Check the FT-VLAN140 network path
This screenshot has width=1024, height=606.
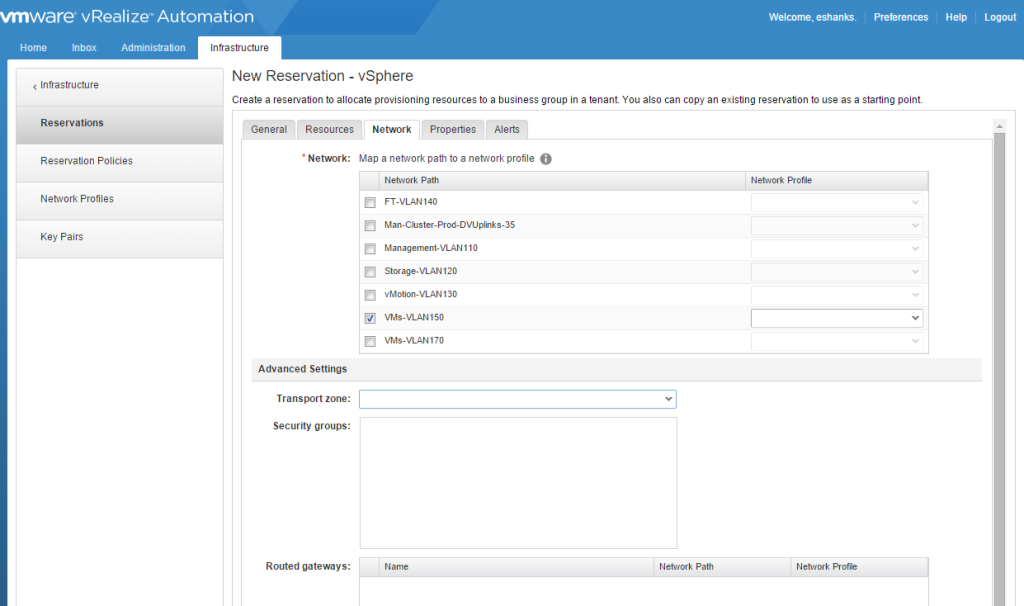click(x=370, y=202)
